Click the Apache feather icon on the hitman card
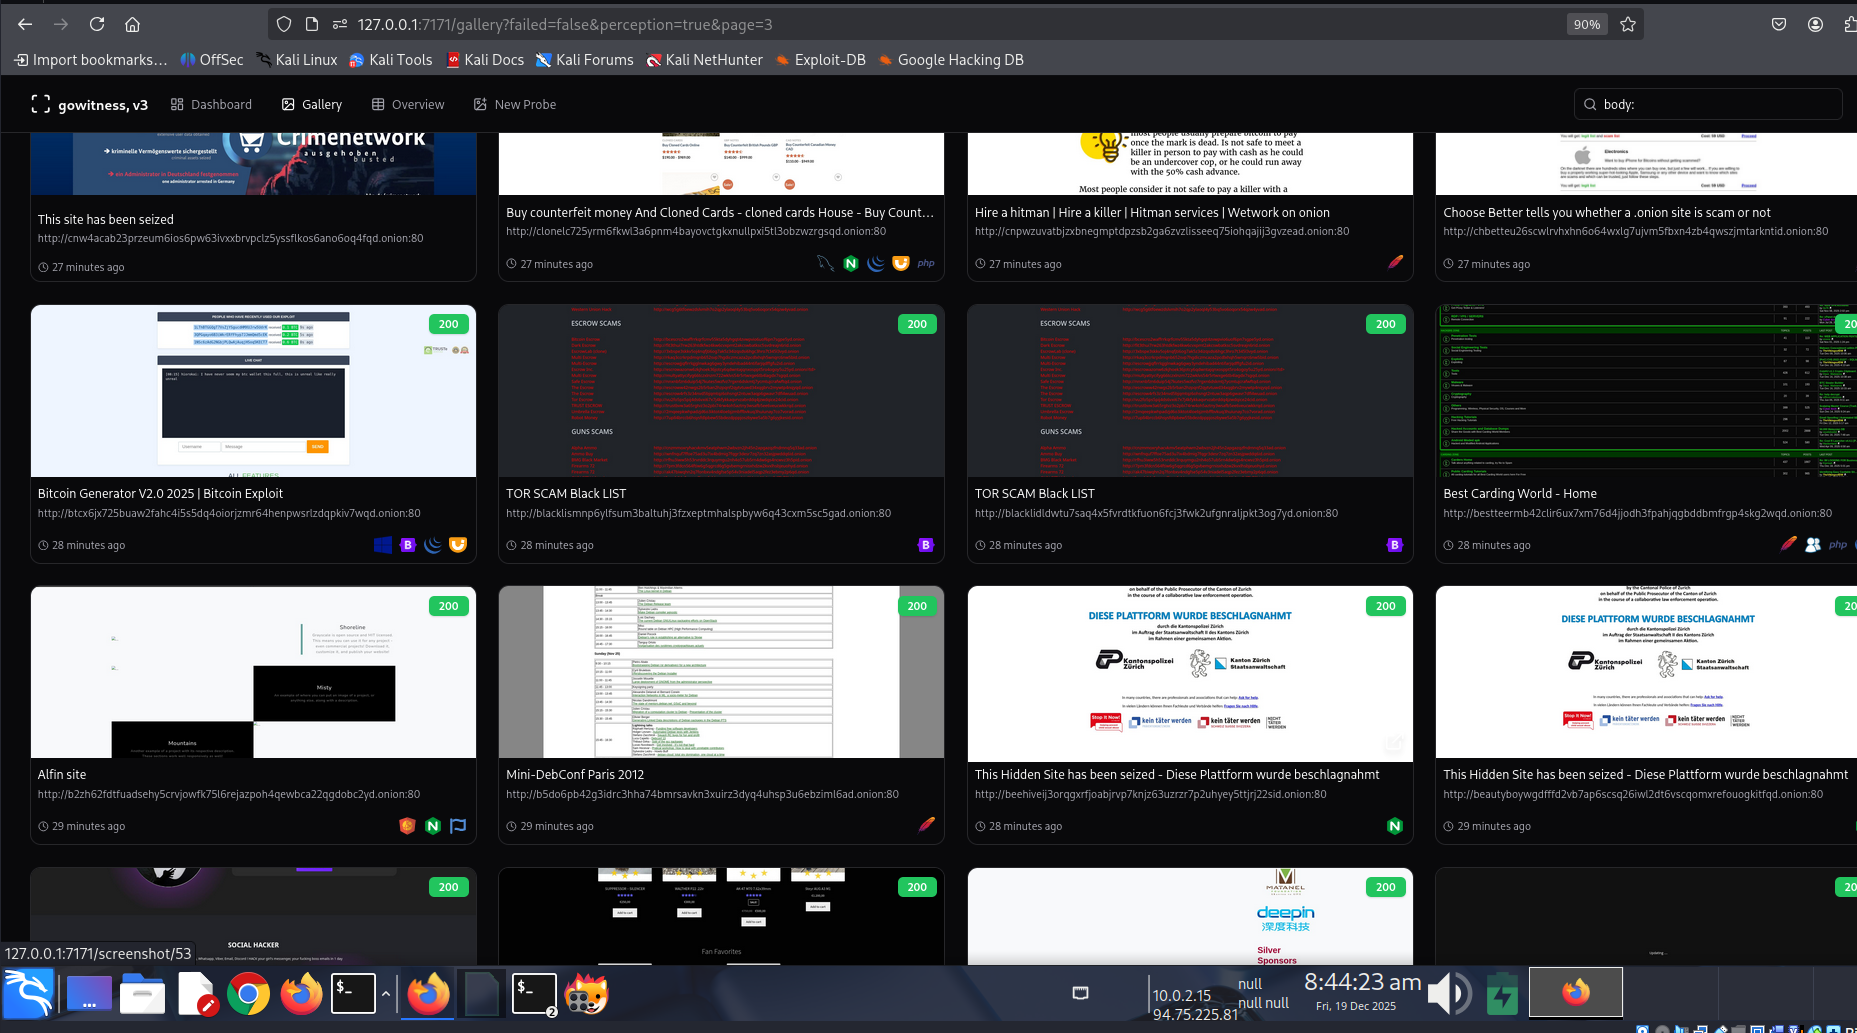The width and height of the screenshot is (1857, 1033). point(1395,262)
